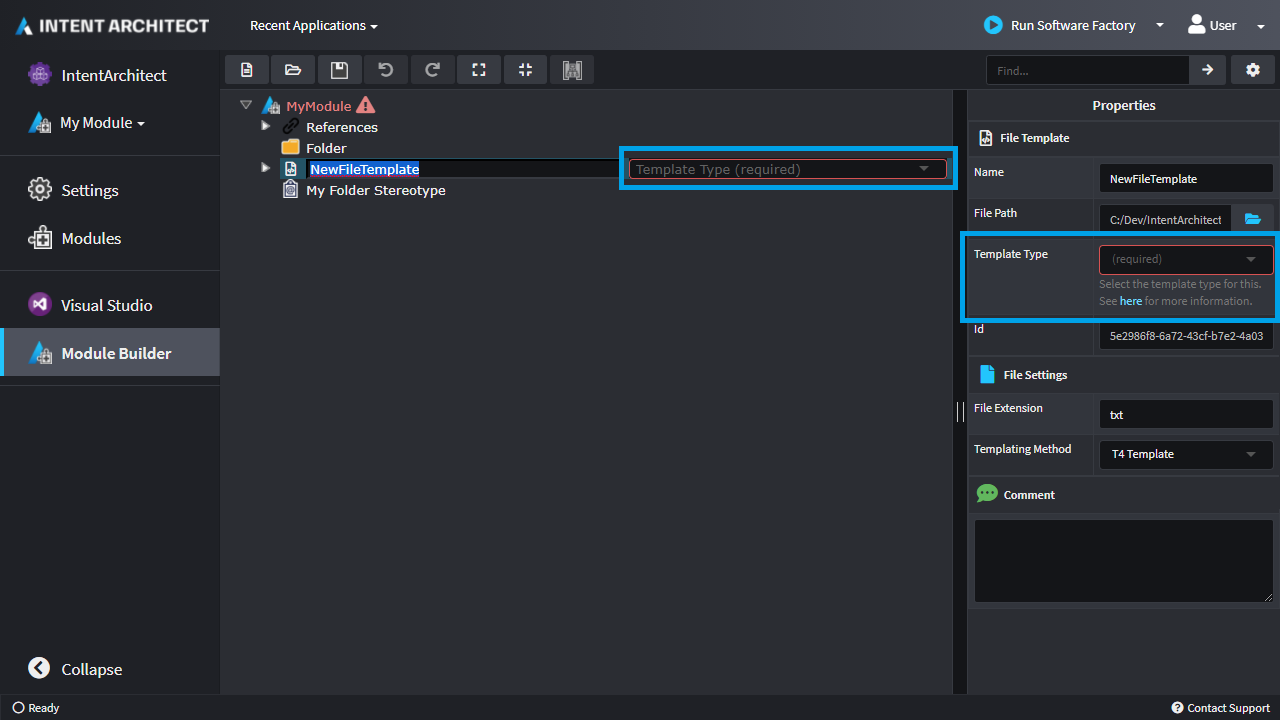Screen dimensions: 1280x720
Task: Expand all tree nodes icon
Action: pos(479,70)
